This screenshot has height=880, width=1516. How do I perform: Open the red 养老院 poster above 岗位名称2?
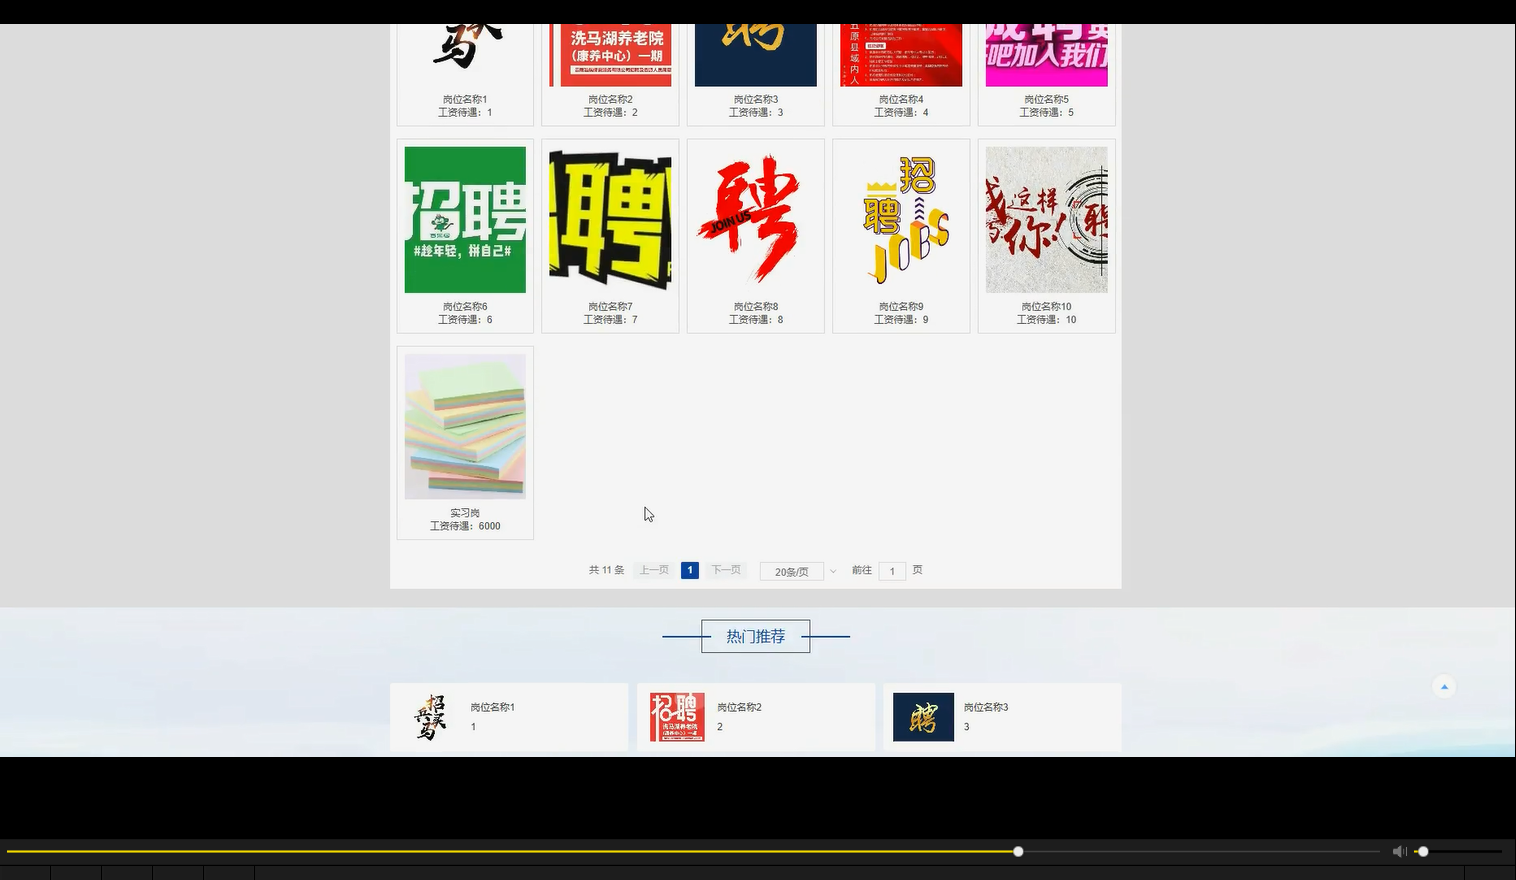tap(610, 55)
